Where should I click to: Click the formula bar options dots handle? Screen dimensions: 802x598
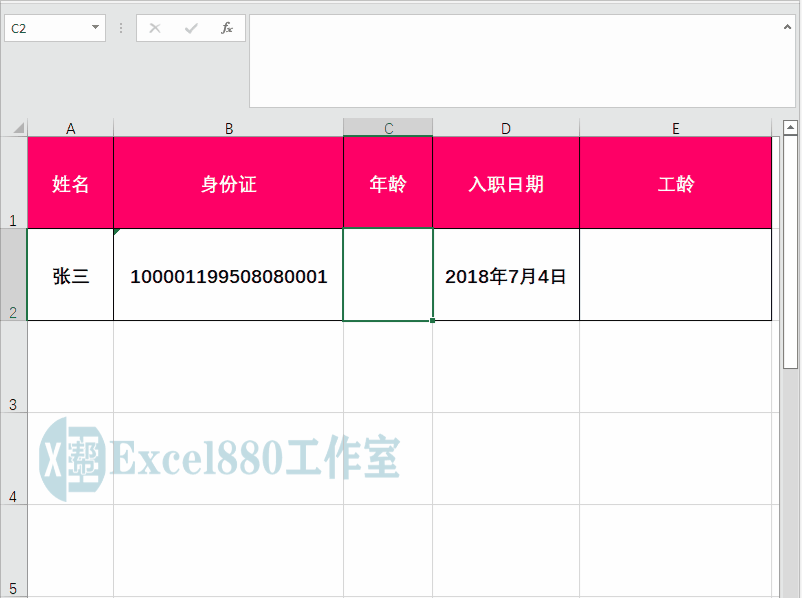(121, 28)
